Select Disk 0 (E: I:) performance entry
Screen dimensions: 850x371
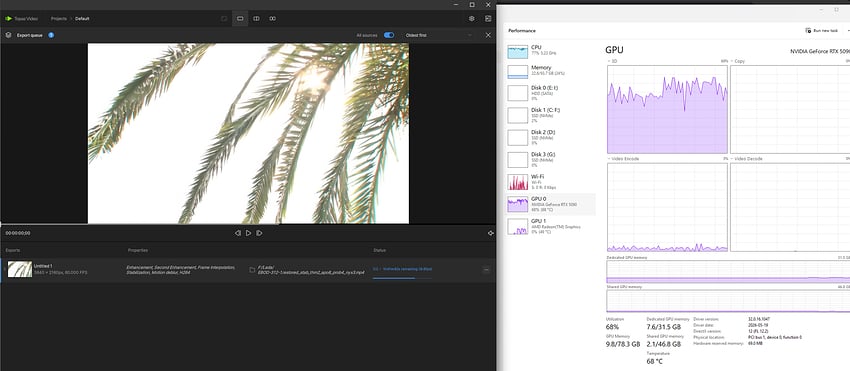tap(550, 92)
